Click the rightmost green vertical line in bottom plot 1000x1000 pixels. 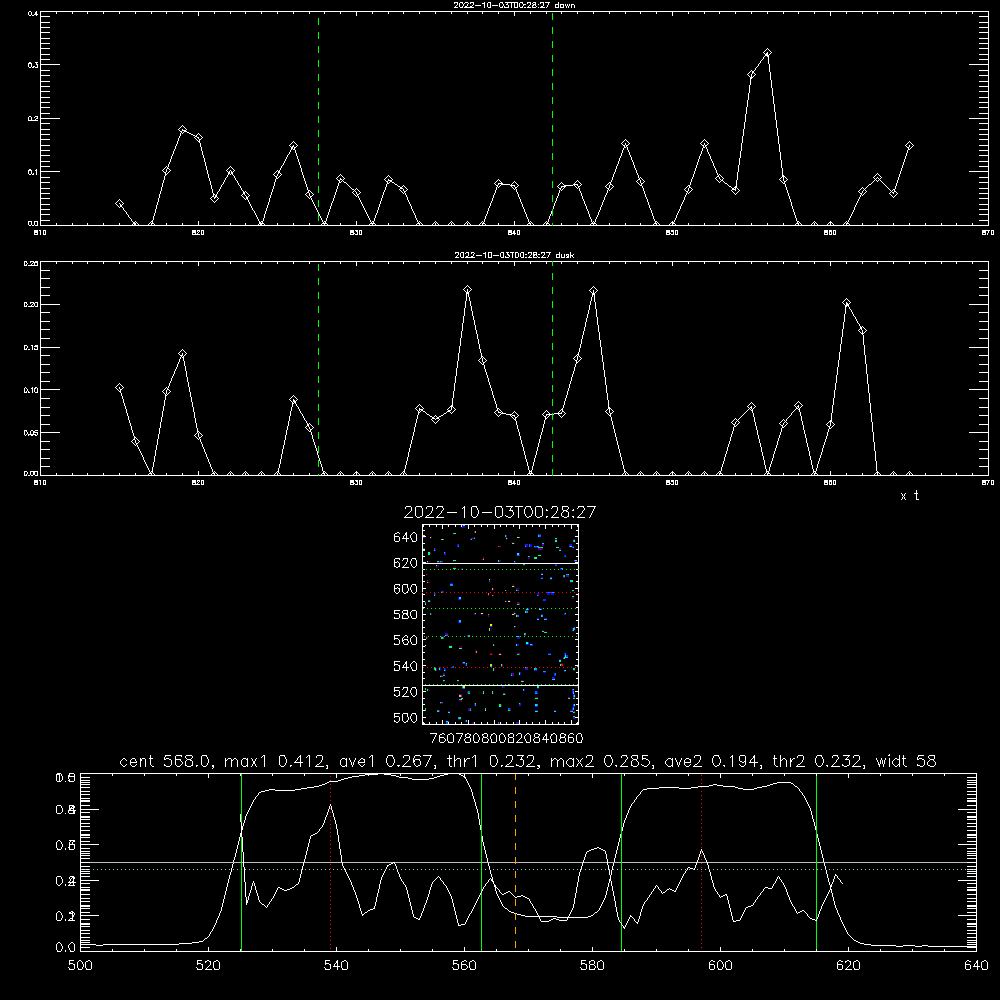coord(816,861)
